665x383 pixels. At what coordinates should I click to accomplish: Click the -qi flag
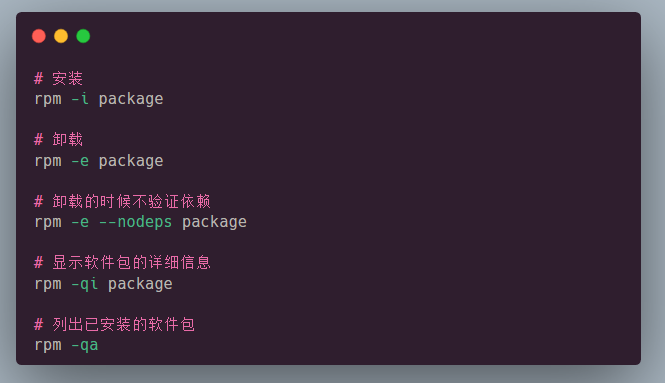pyautogui.click(x=84, y=285)
